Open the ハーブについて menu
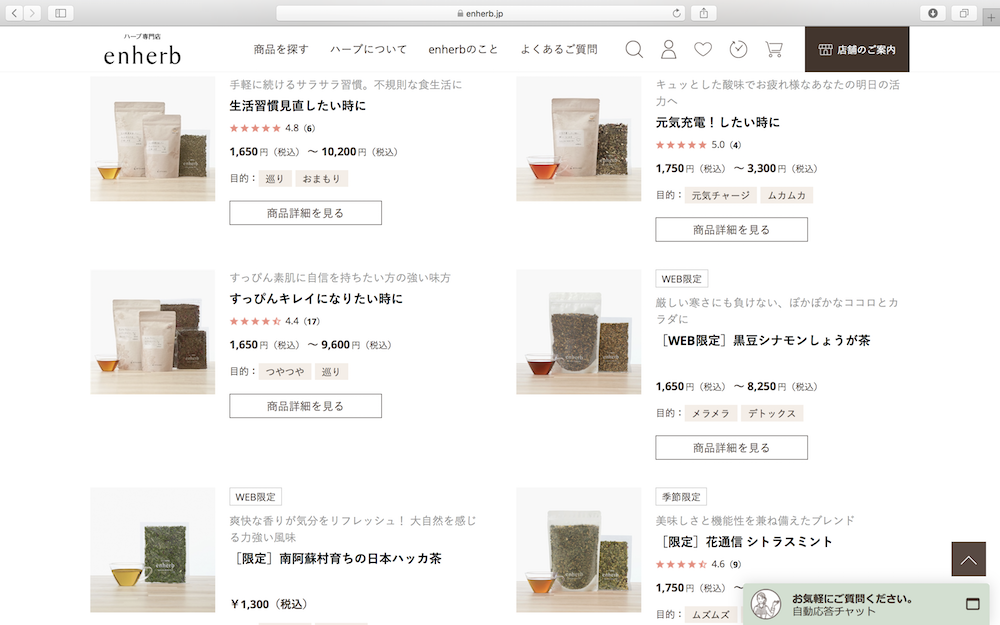Image resolution: width=1000 pixels, height=625 pixels. [368, 49]
